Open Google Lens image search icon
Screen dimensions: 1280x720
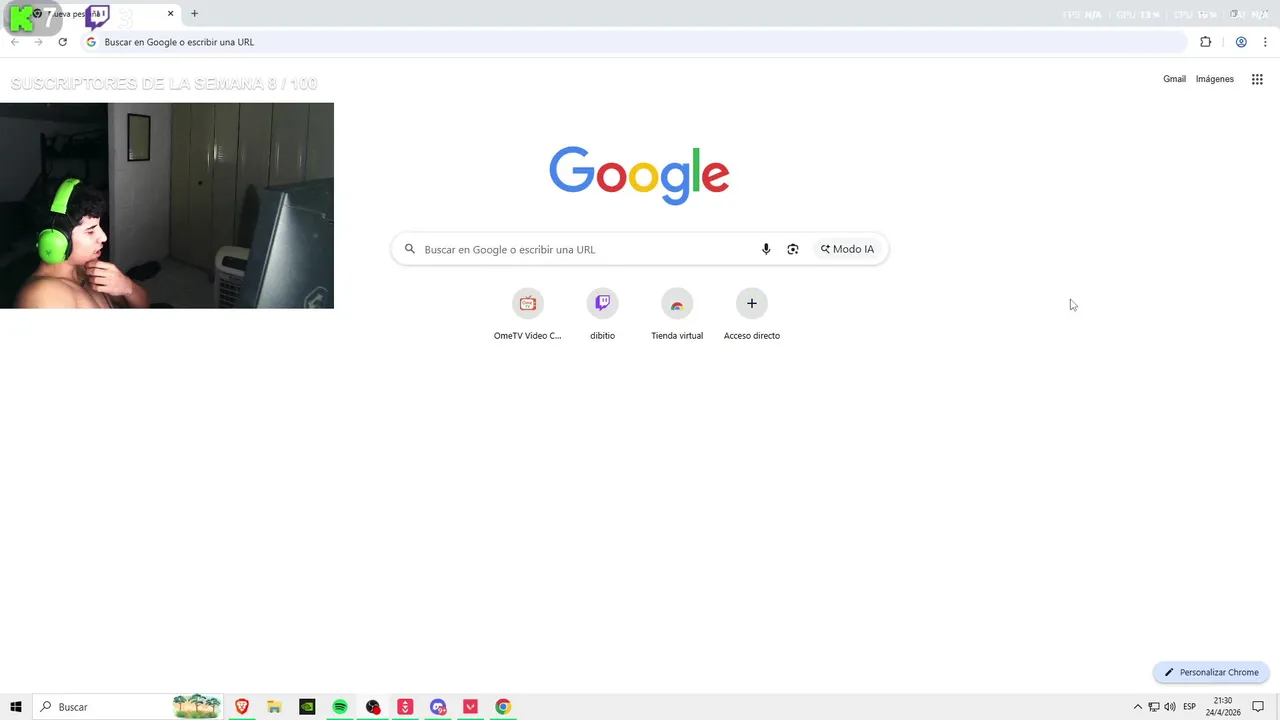pyautogui.click(x=793, y=249)
